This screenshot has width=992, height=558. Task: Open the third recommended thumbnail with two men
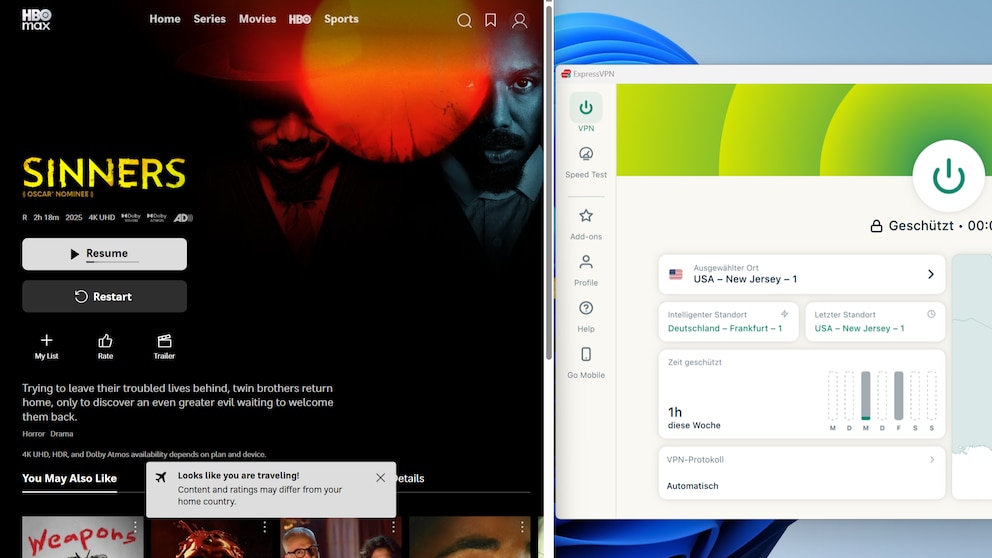point(341,537)
